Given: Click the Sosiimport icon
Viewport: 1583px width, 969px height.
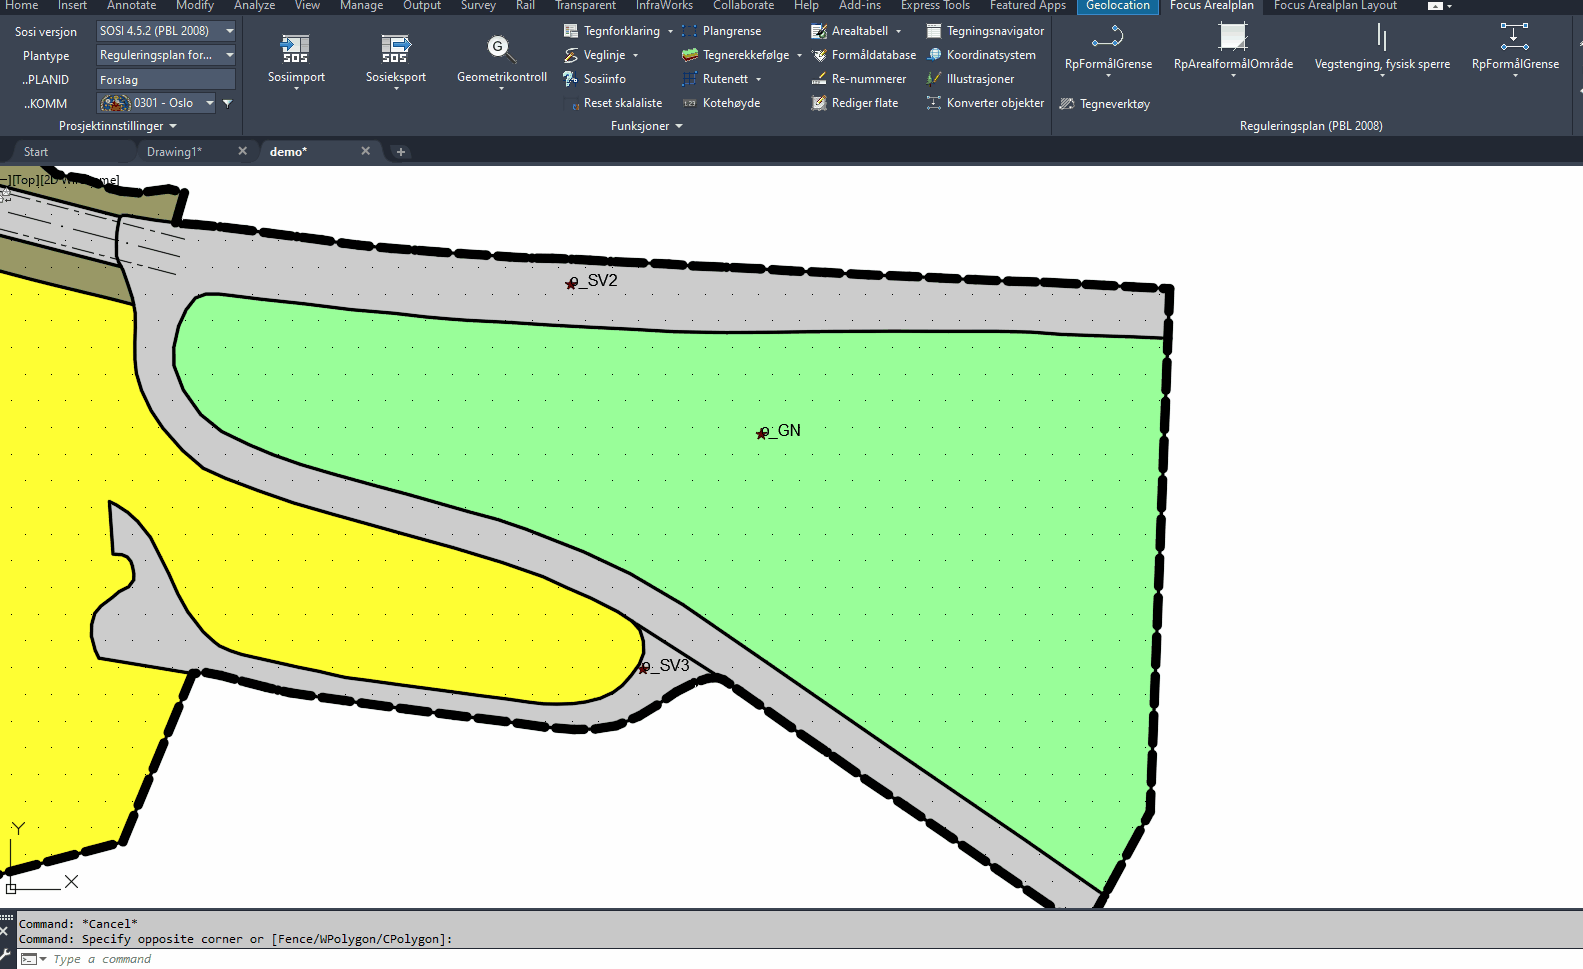Looking at the screenshot, I should point(296,48).
